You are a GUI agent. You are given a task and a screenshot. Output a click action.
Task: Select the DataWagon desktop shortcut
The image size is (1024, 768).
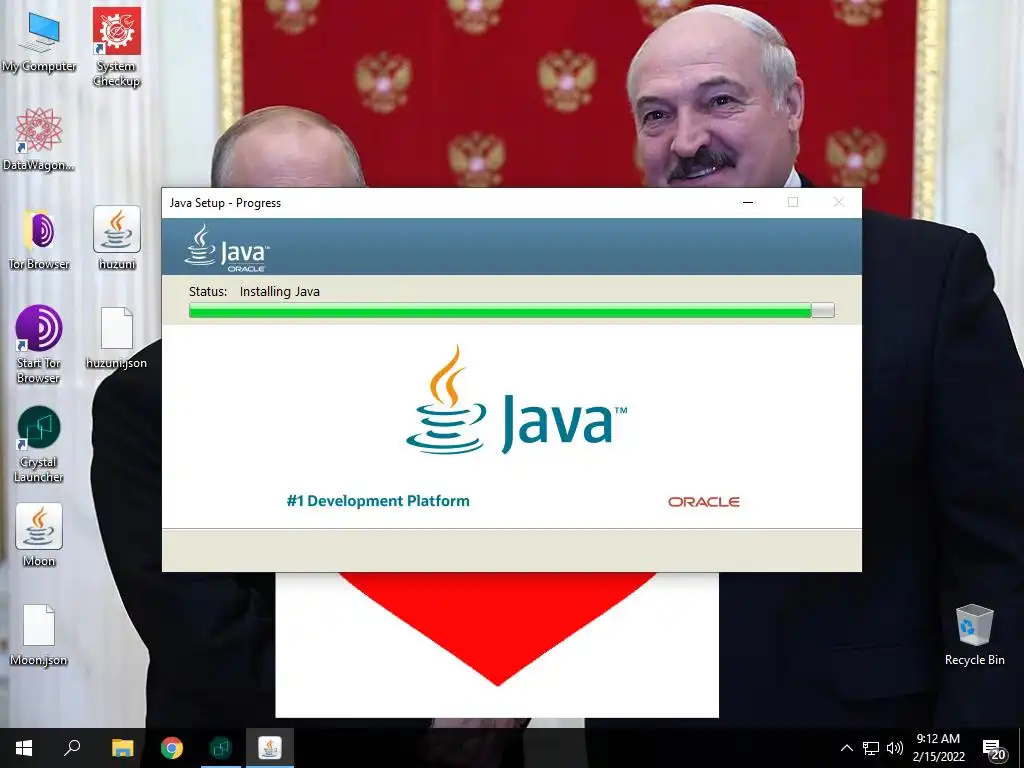click(39, 139)
